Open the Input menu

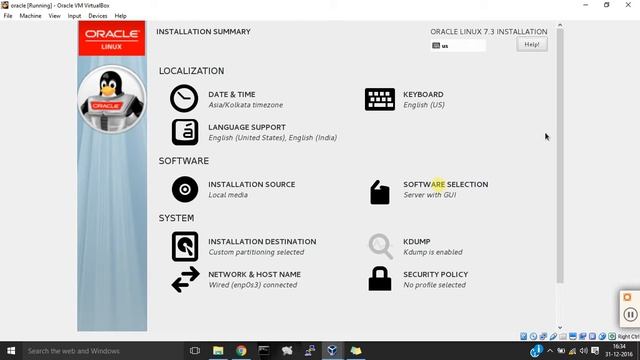[74, 16]
